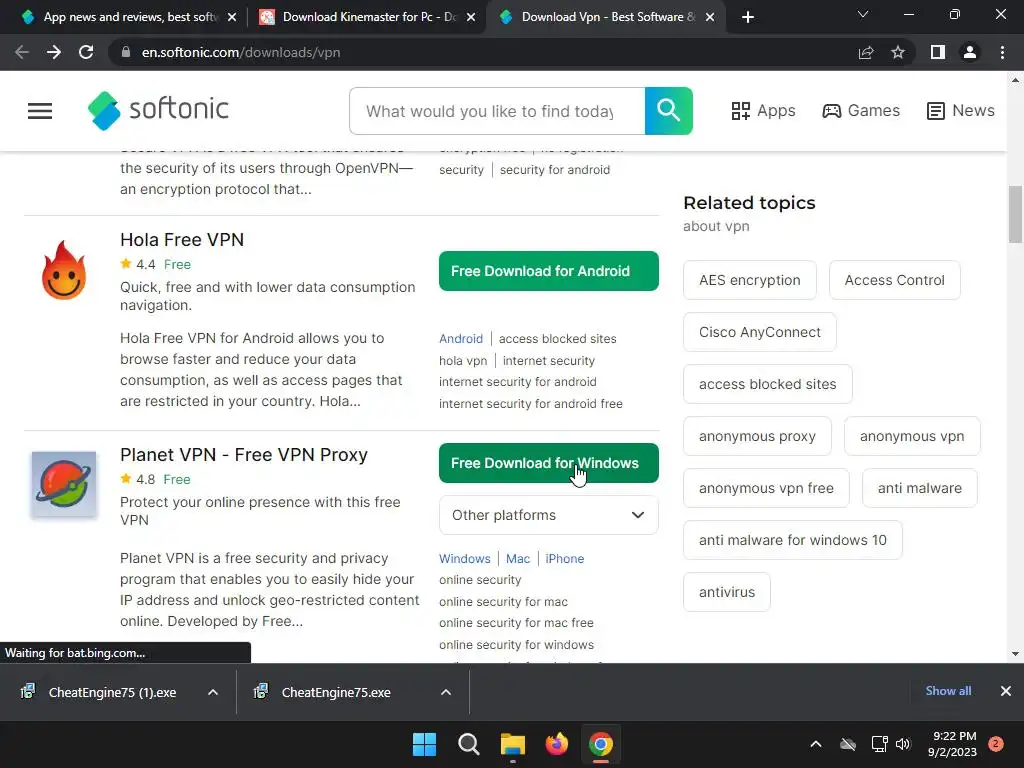Select the anonymous vpn free topic

767,488
